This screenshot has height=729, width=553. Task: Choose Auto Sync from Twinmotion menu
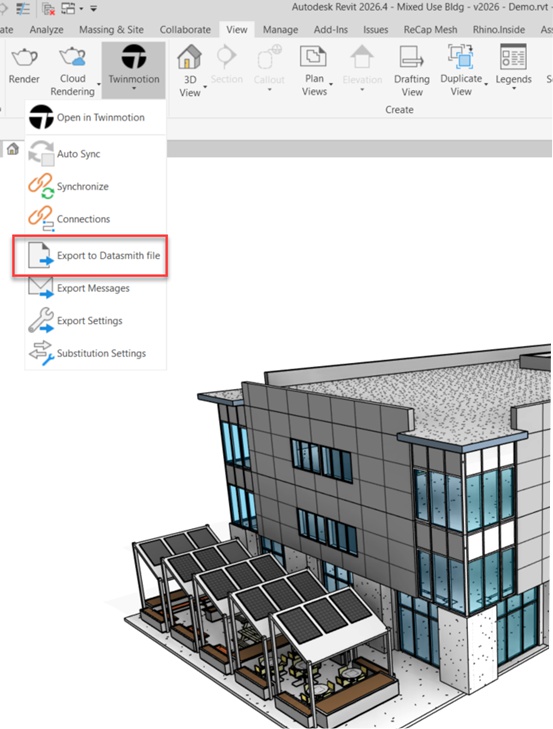[x=95, y=153]
